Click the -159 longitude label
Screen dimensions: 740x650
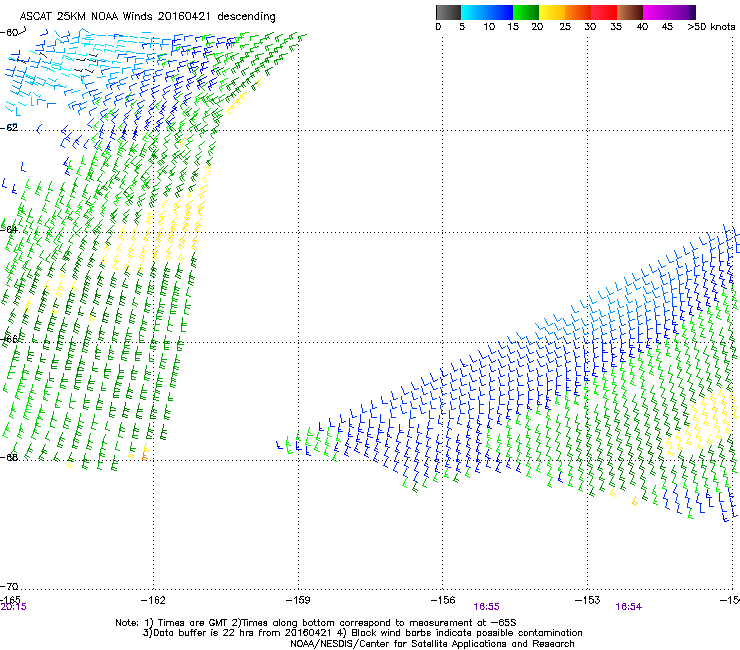click(x=298, y=600)
